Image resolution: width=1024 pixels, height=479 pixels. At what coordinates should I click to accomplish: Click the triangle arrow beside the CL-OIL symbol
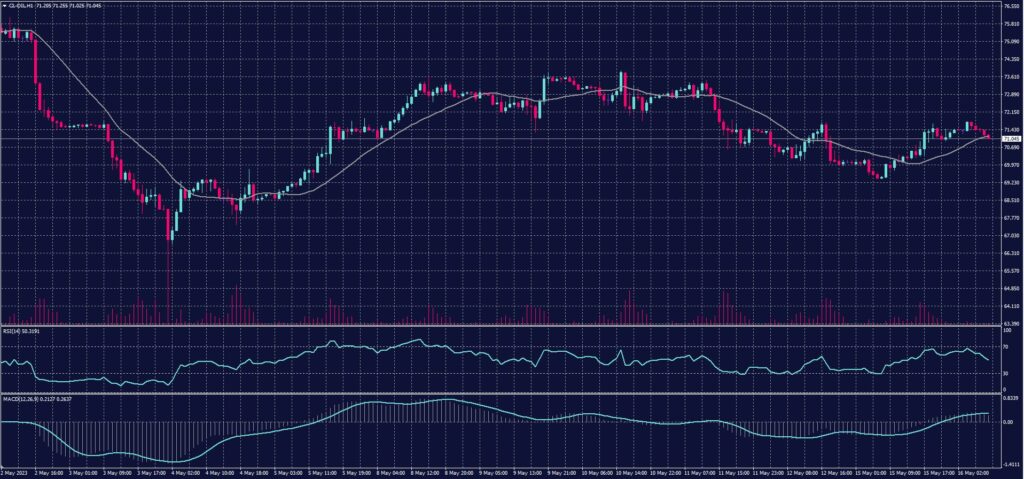coord(4,5)
